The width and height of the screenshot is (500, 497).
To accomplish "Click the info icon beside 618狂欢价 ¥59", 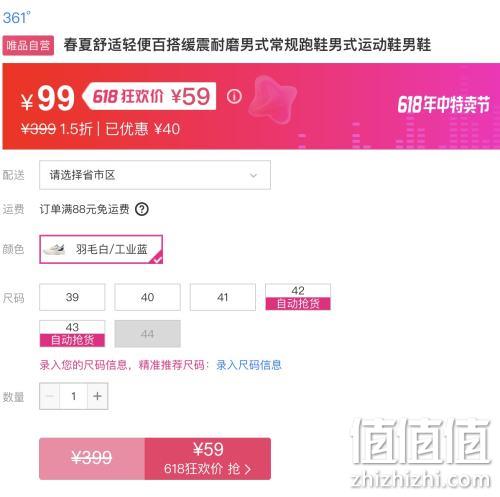I will tap(234, 97).
